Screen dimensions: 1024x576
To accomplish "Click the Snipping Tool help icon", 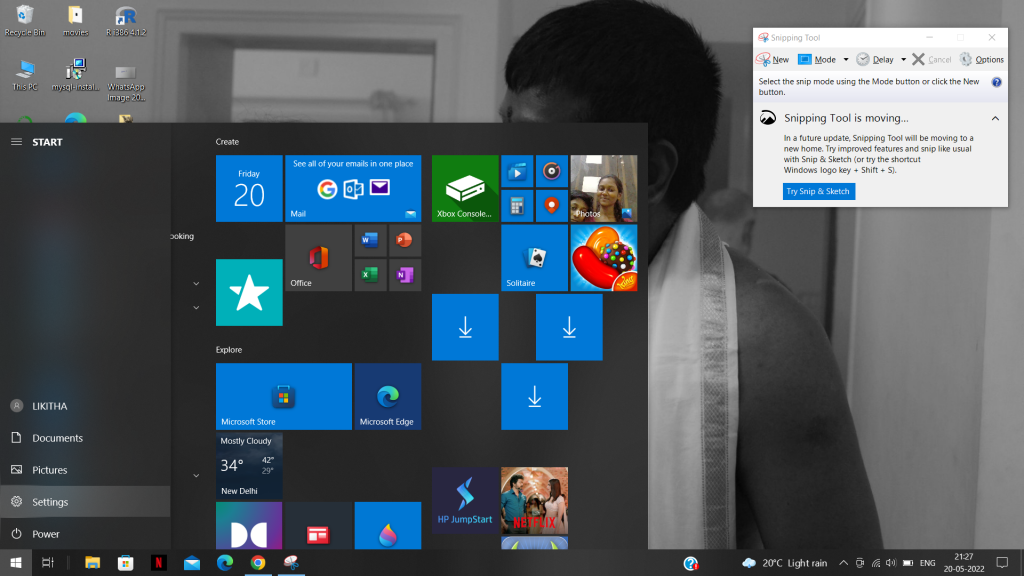I will tap(996, 82).
